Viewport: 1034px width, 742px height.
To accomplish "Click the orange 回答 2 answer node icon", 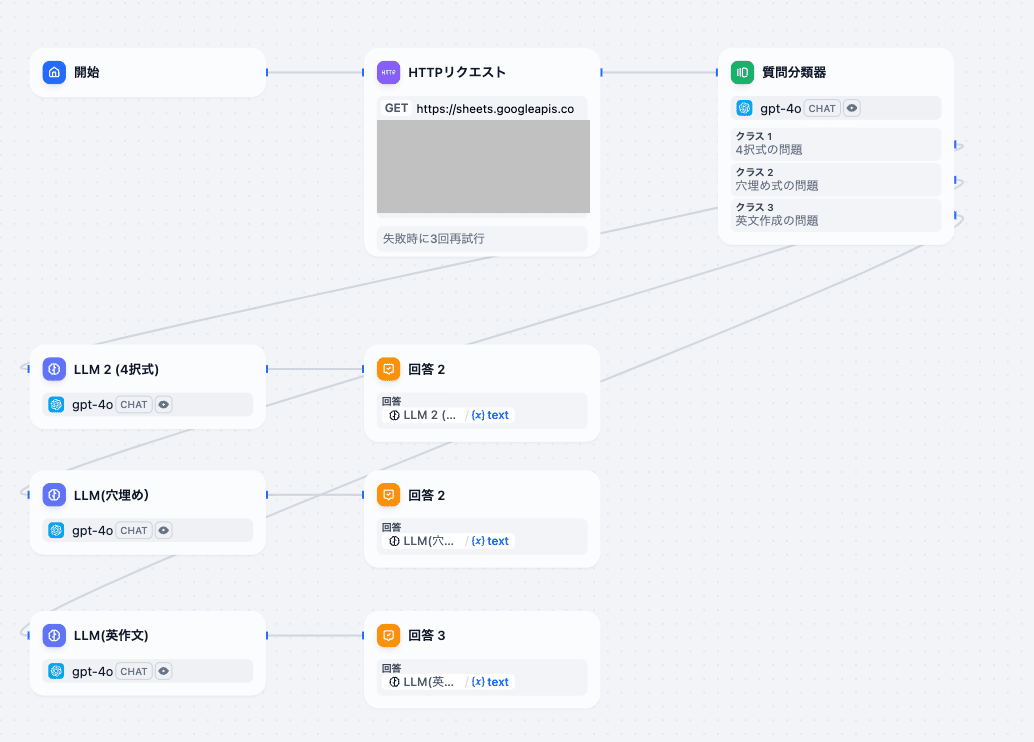I will pos(389,369).
